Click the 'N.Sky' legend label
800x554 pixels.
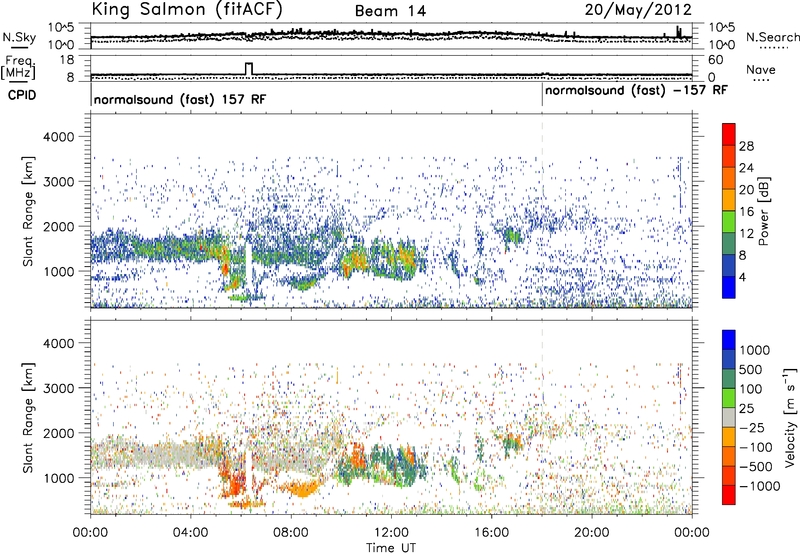click(19, 37)
